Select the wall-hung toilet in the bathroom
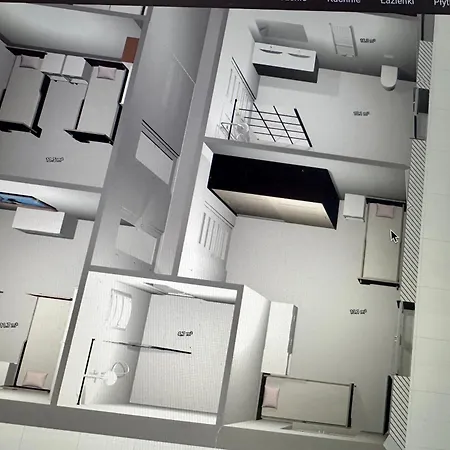 (x=389, y=77)
